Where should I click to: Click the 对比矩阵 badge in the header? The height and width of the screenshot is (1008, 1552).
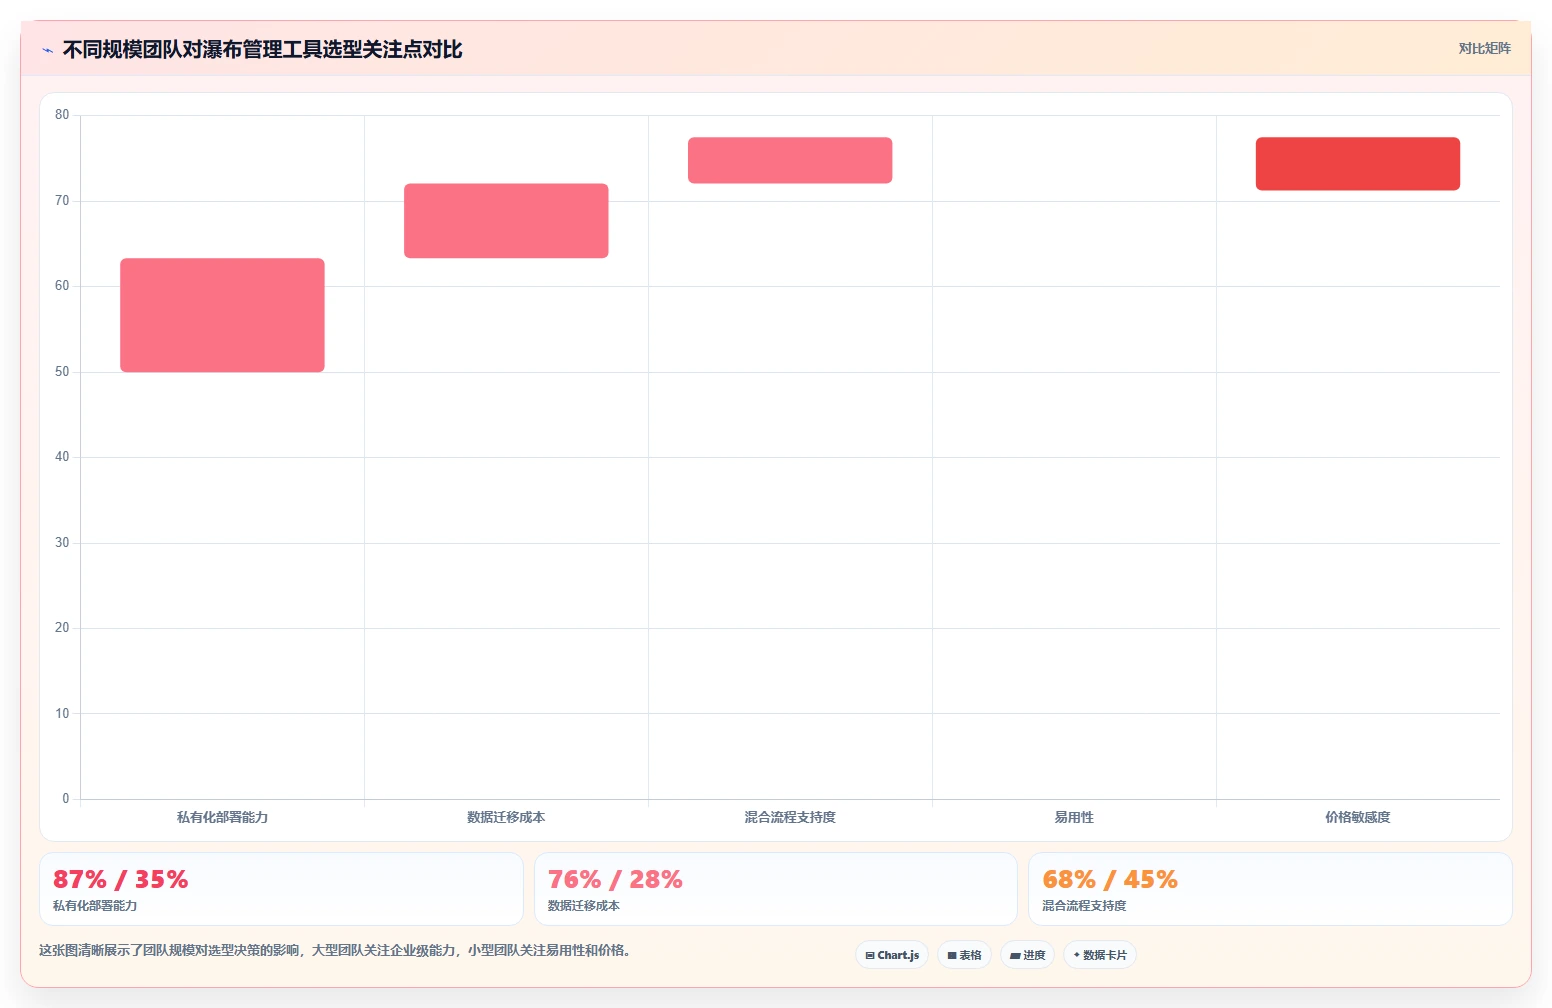pos(1484,48)
